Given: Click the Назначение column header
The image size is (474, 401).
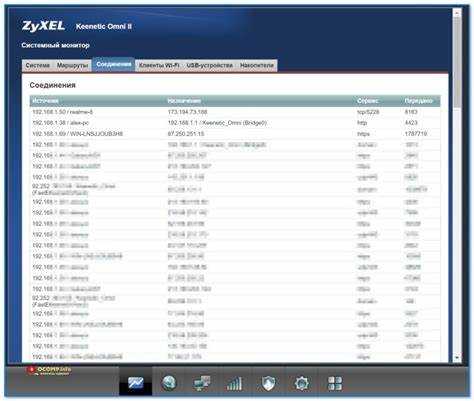Looking at the screenshot, I should tap(184, 101).
